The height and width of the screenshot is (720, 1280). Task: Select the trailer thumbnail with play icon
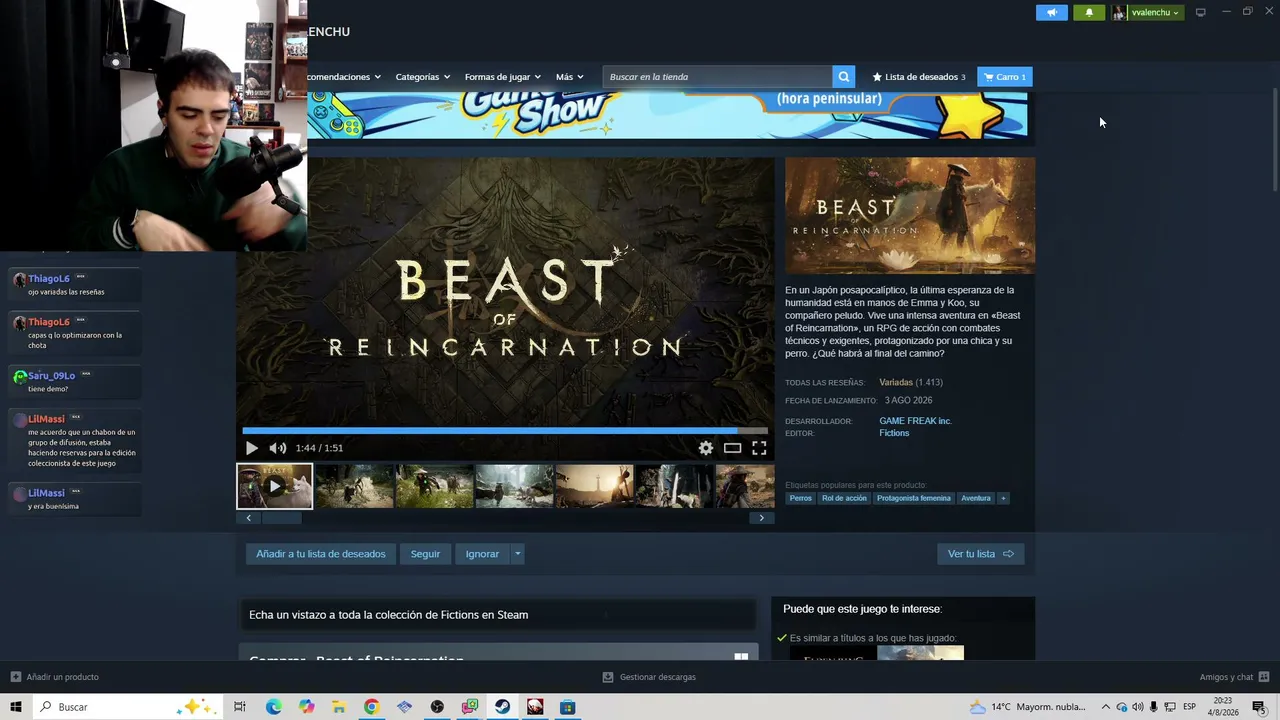pyautogui.click(x=274, y=486)
